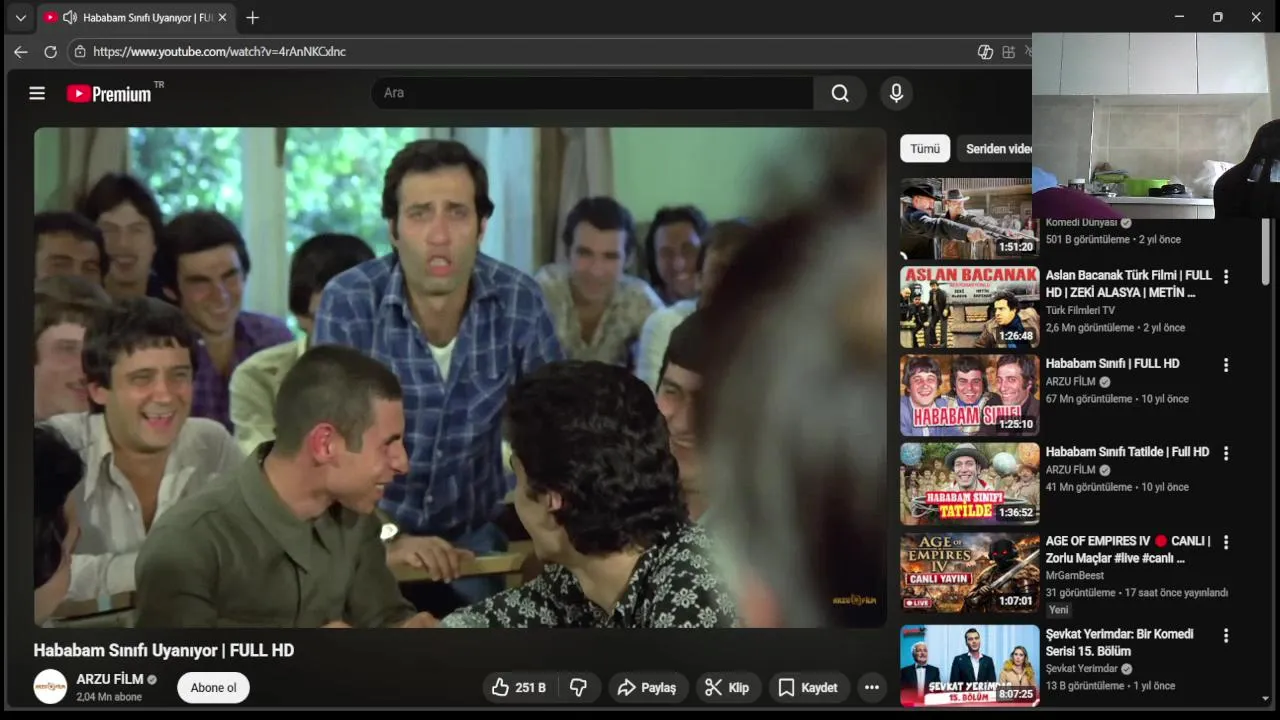Open MrGamBeest channel link
The image size is (1280, 720).
(1075, 575)
